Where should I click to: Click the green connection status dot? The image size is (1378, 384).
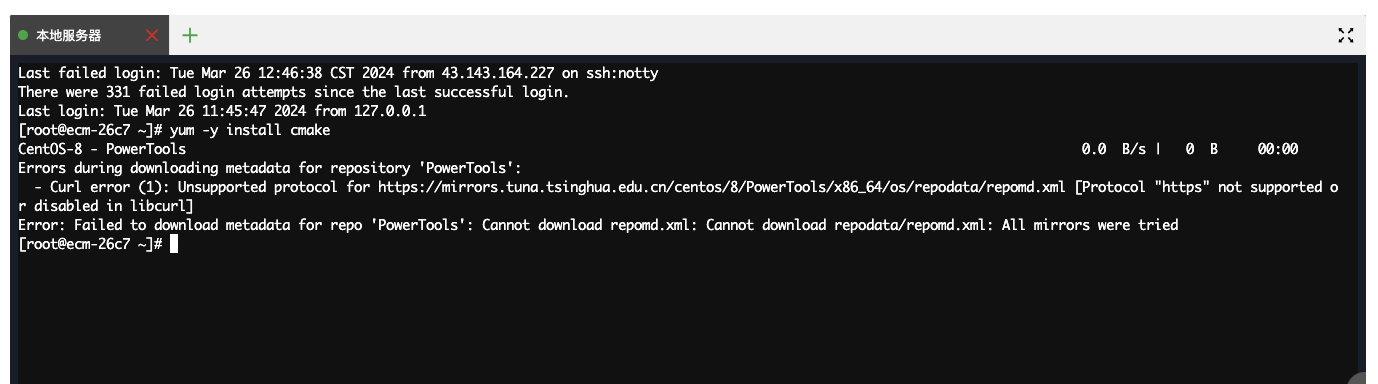coord(23,35)
